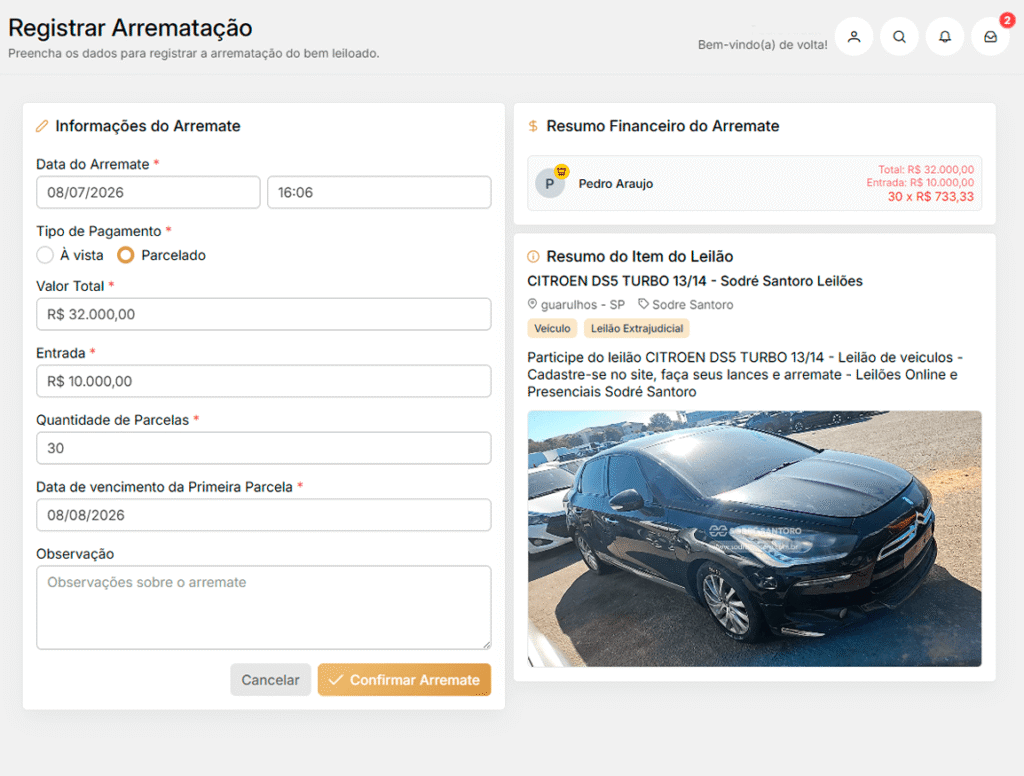Click the Observação text area

click(264, 607)
